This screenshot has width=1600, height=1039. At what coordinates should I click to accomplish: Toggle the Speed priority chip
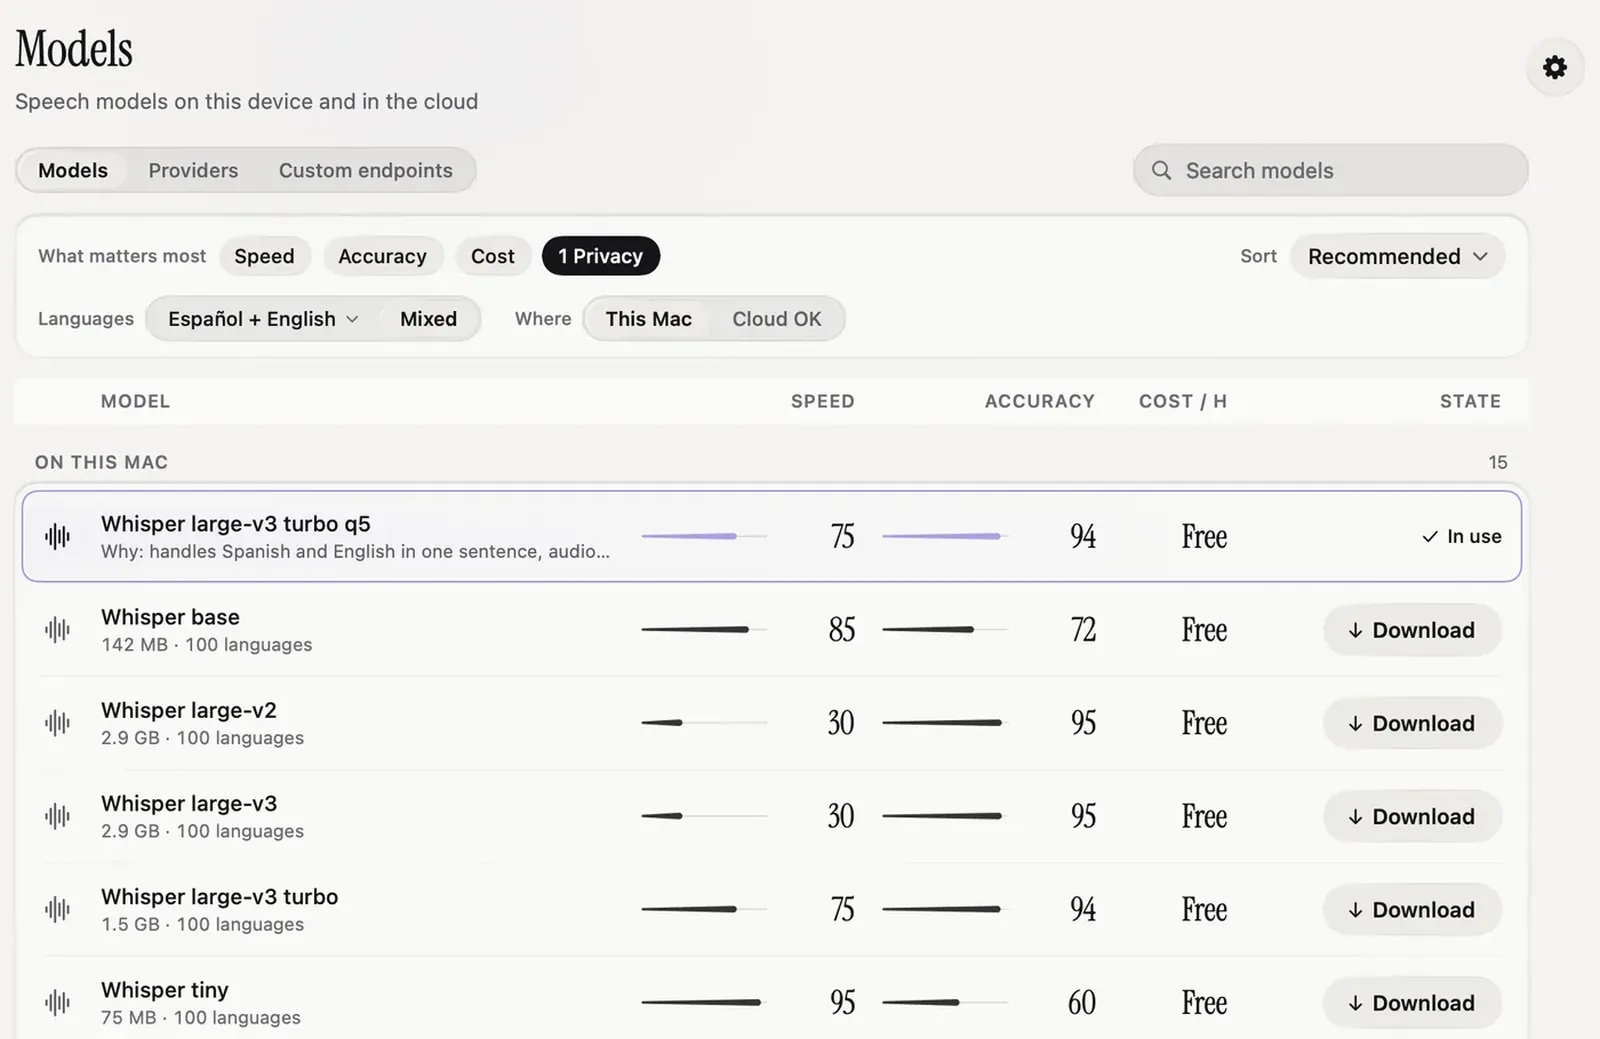[x=265, y=256]
